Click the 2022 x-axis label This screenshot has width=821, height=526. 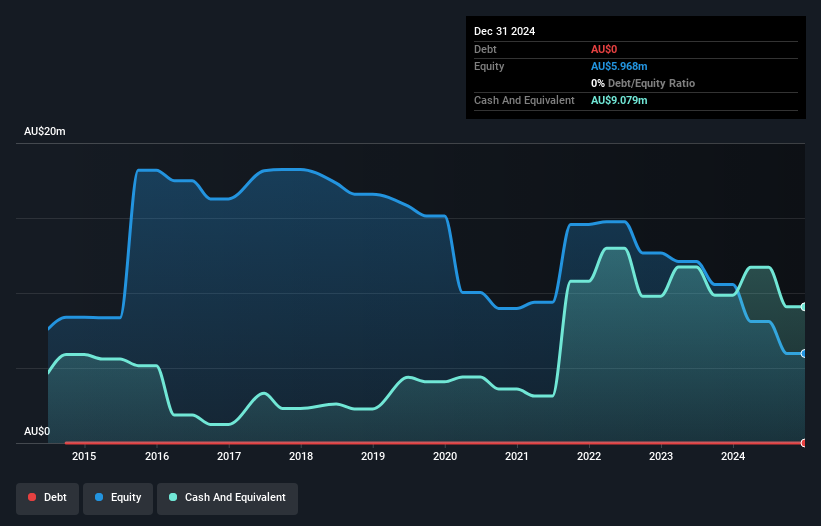(x=589, y=456)
